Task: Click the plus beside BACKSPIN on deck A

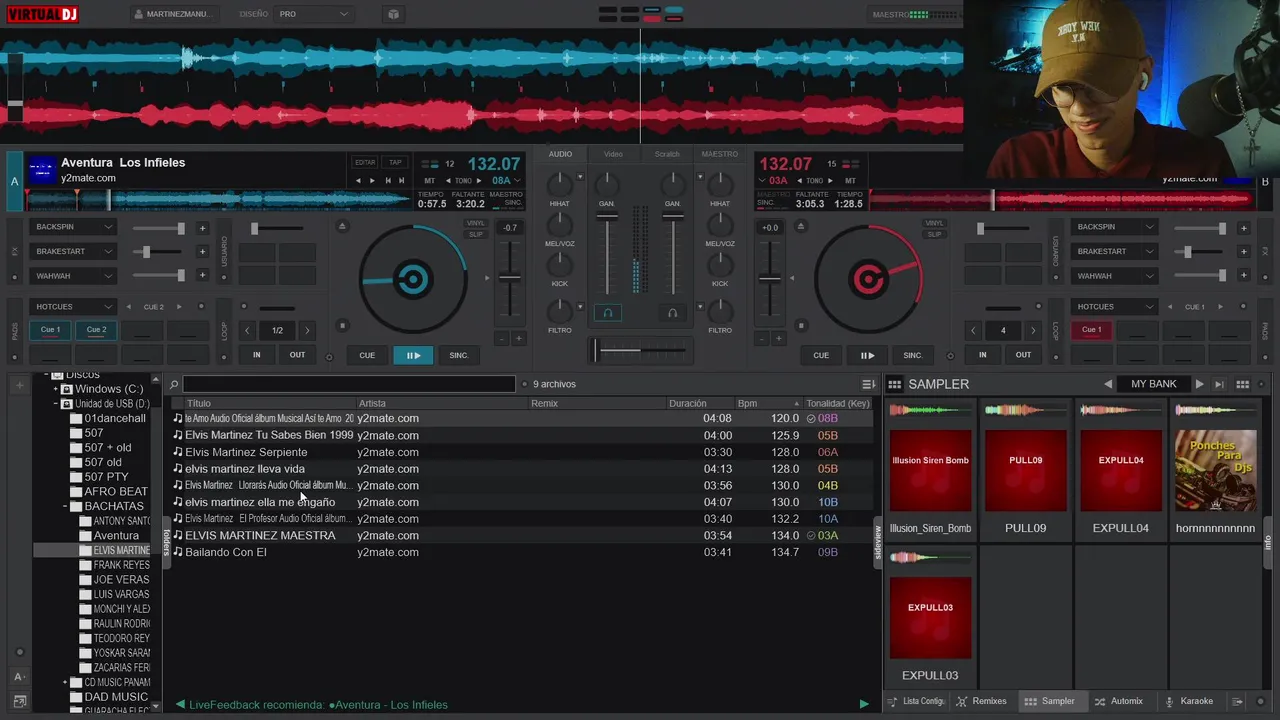Action: (202, 228)
